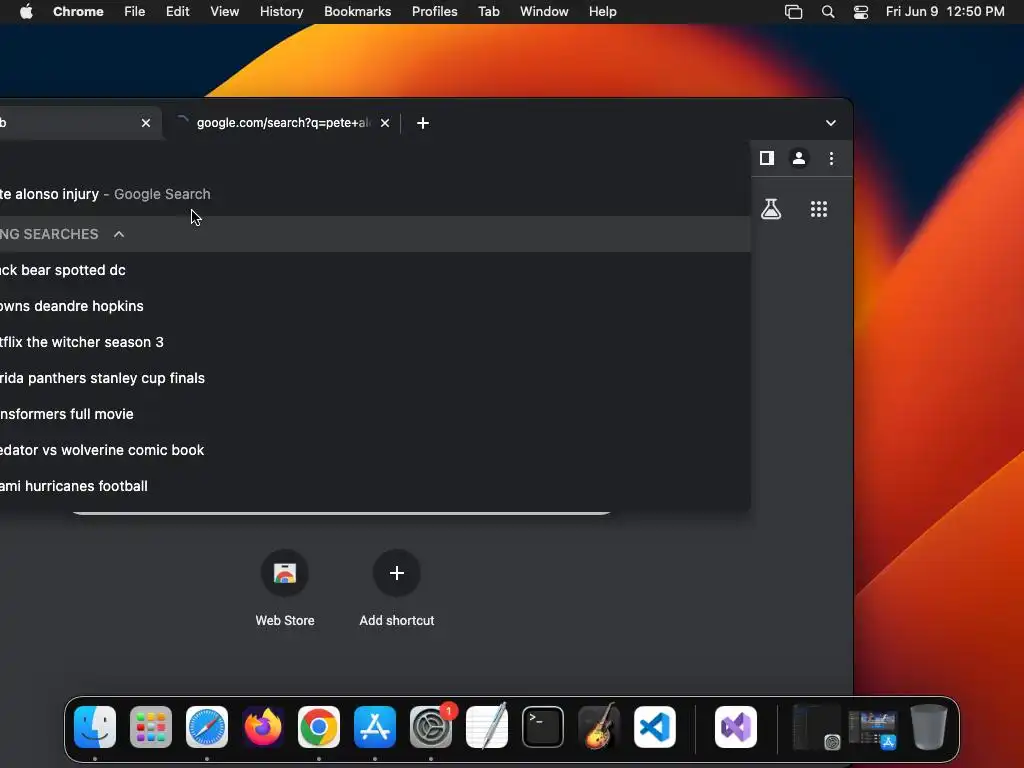Open the Help menu

(602, 12)
